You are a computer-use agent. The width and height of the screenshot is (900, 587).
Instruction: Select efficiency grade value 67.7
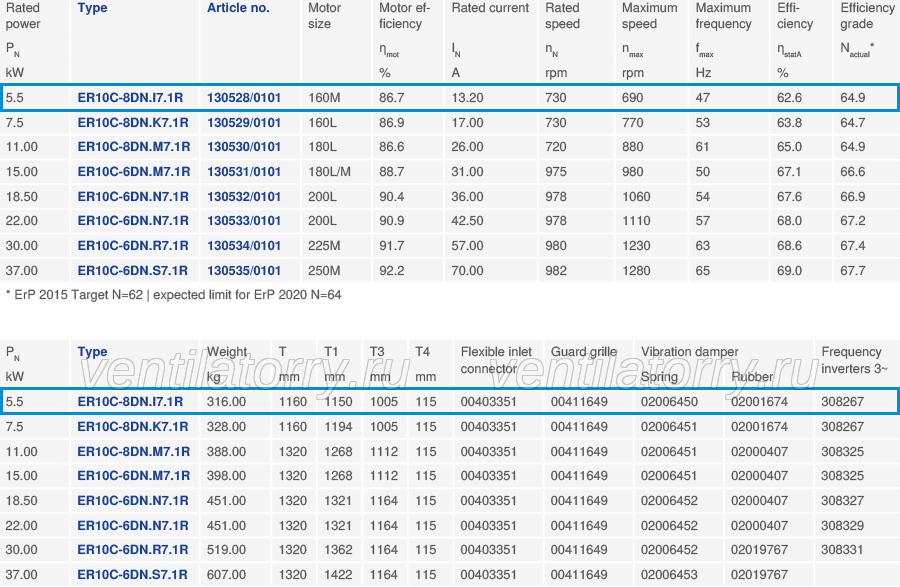click(853, 271)
